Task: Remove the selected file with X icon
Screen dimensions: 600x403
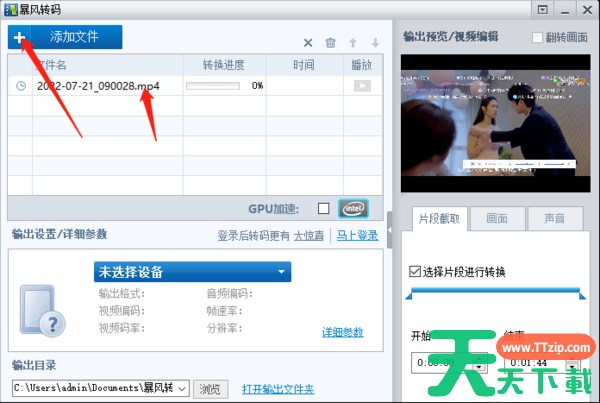Action: pos(308,42)
